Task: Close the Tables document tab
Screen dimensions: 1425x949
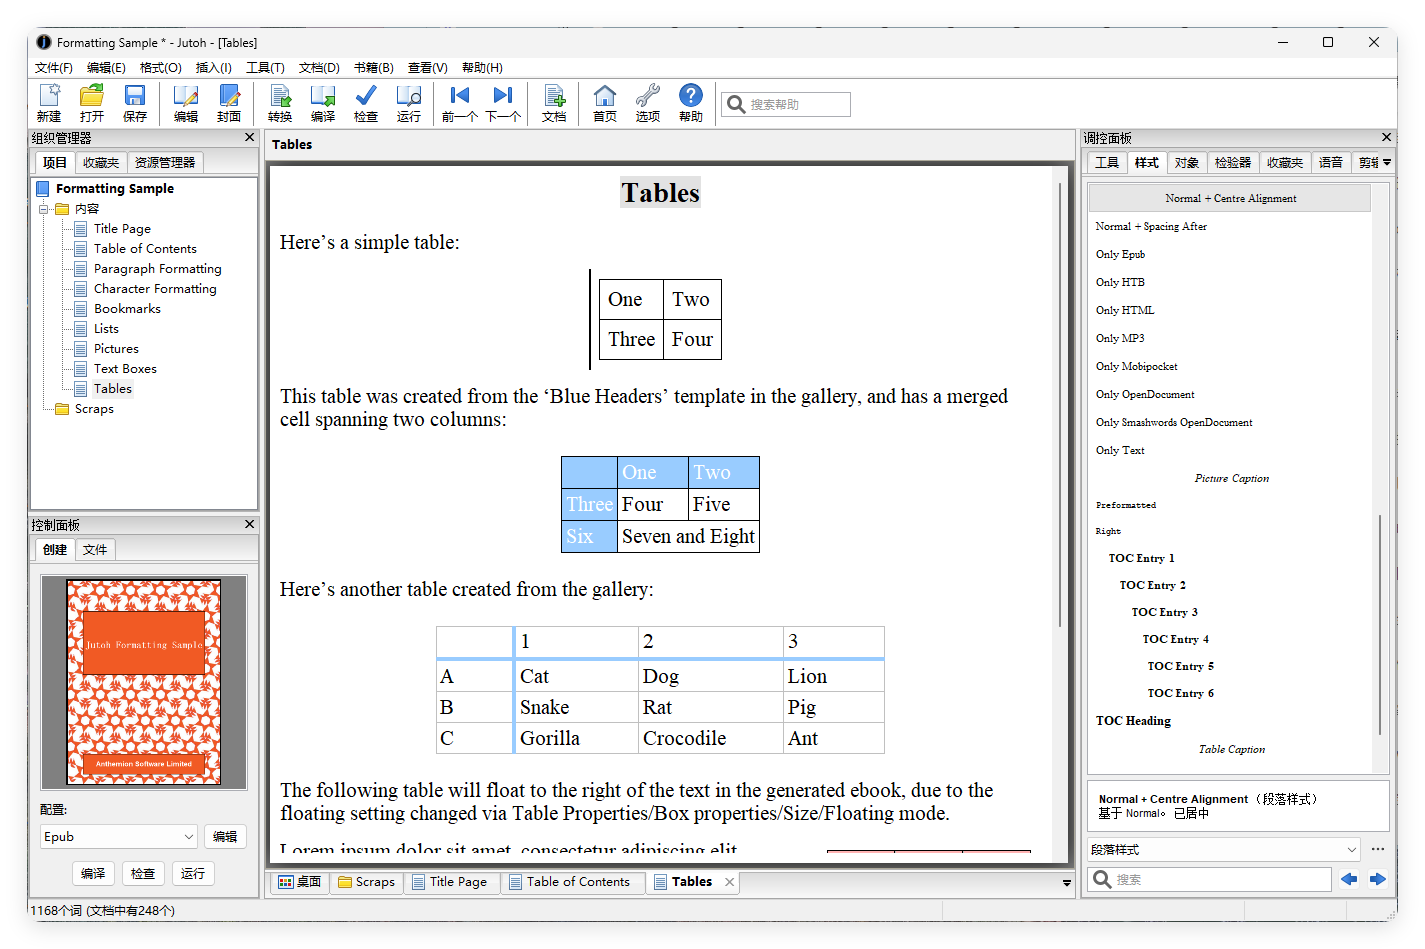Action: tap(730, 882)
